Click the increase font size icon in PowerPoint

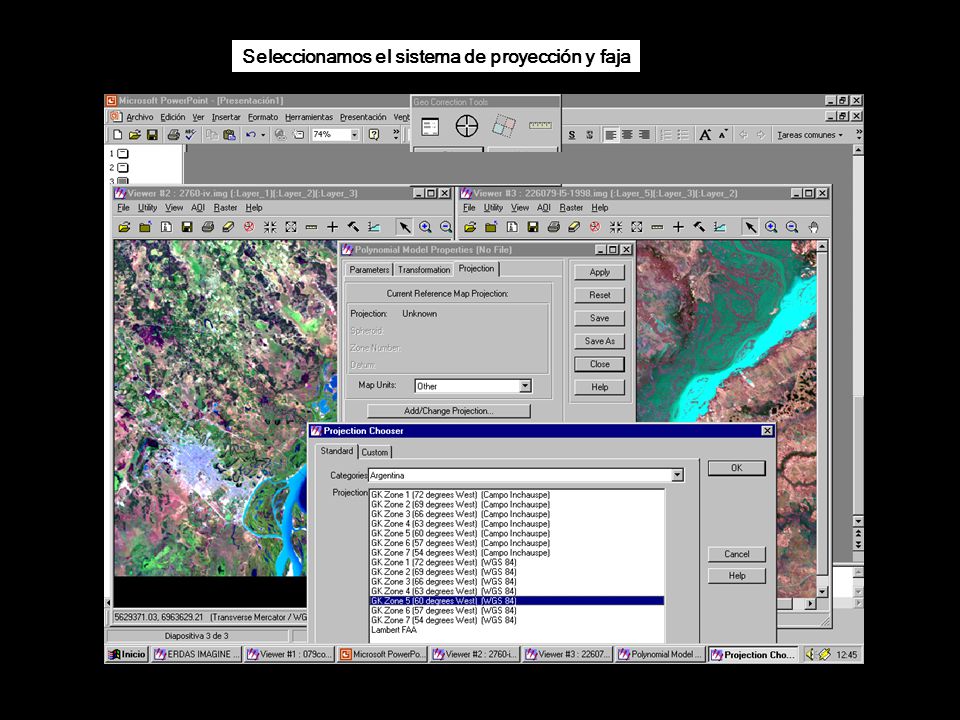[x=705, y=135]
